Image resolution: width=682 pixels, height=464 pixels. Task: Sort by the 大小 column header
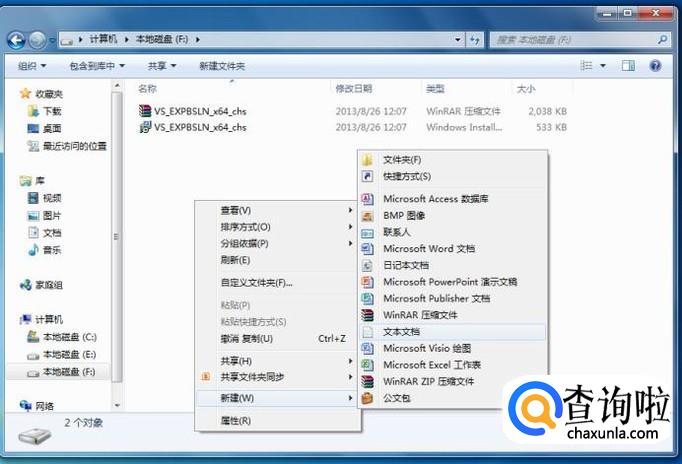(525, 89)
